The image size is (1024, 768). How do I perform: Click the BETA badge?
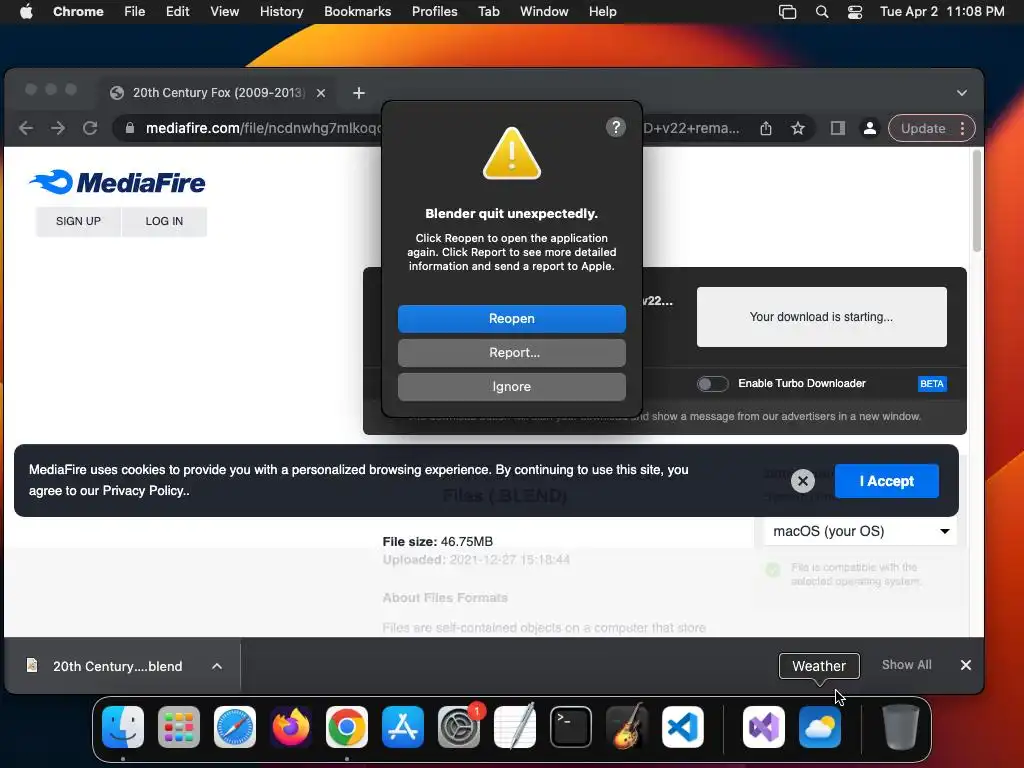coord(931,383)
